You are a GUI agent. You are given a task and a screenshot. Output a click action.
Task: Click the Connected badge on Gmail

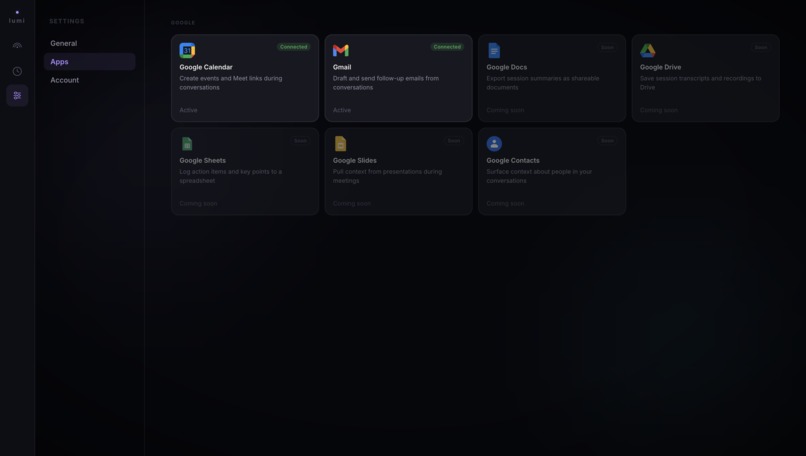pos(447,47)
